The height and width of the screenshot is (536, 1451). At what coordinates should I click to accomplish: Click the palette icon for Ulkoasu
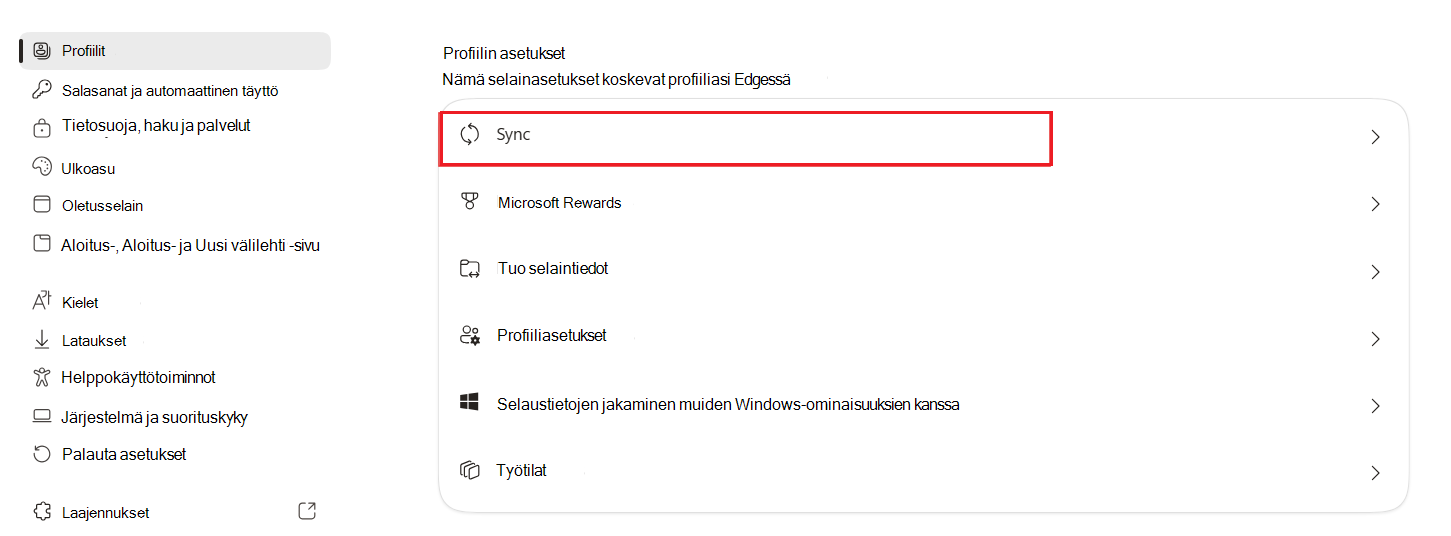point(42,167)
